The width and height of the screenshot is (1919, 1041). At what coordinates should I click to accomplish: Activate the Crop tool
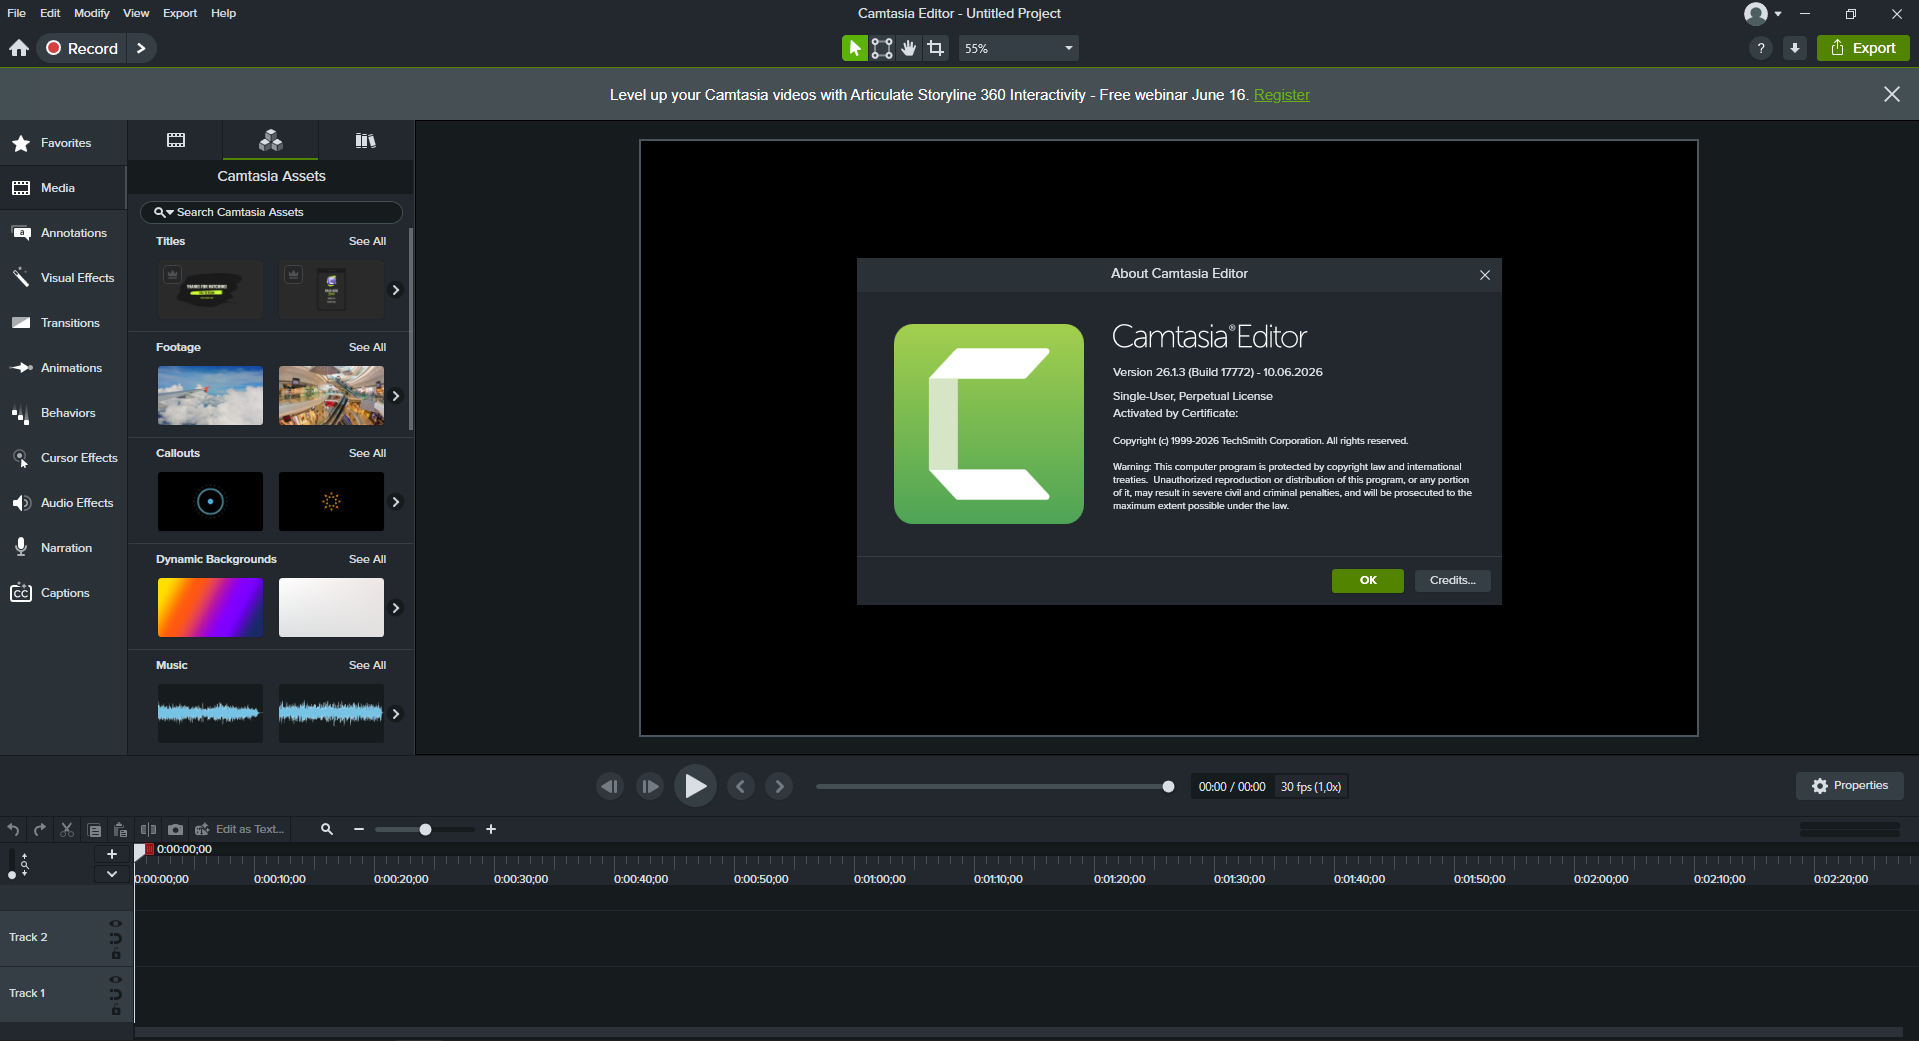(935, 48)
